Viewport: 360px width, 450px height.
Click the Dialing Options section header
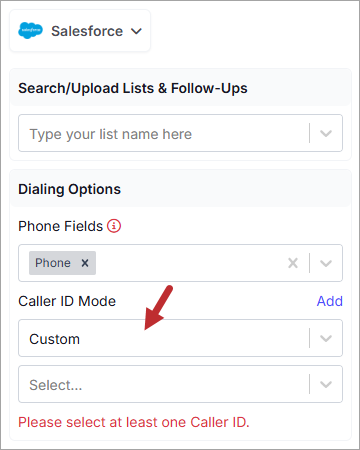[69, 189]
